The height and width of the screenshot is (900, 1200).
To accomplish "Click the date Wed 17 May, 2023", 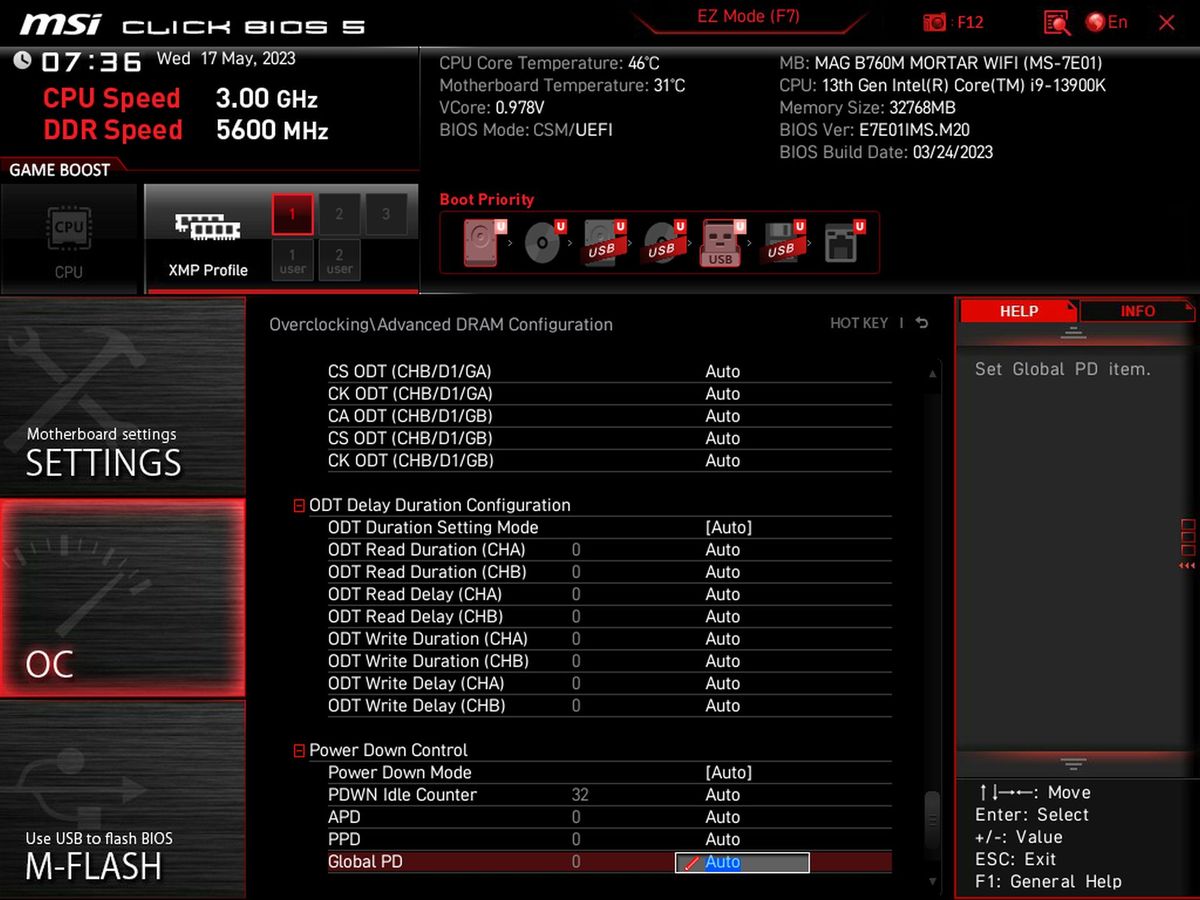I will coord(226,58).
